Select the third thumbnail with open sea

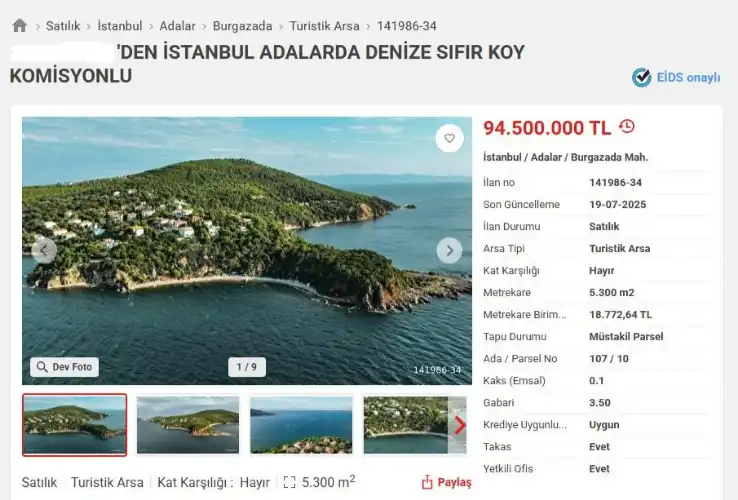pyautogui.click(x=301, y=425)
